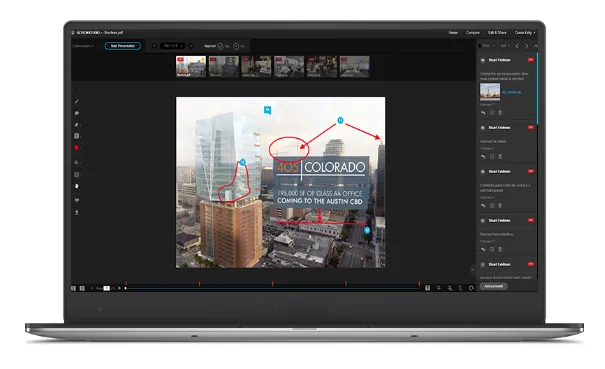Image resolution: width=605 pixels, height=369 pixels.
Task: Click the presentation screen icon in left toolbar
Action: (76, 200)
